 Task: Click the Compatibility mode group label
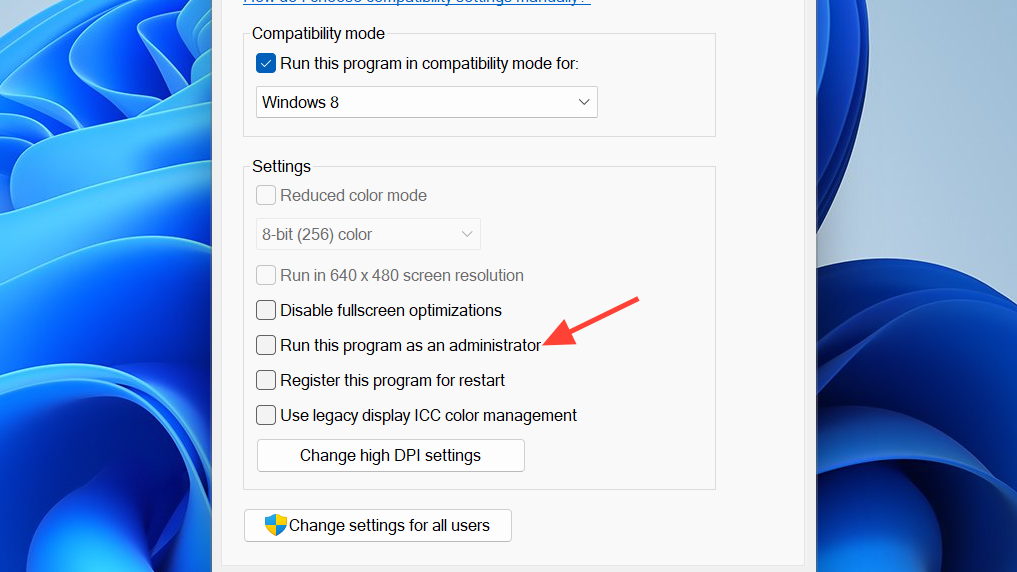(x=318, y=34)
